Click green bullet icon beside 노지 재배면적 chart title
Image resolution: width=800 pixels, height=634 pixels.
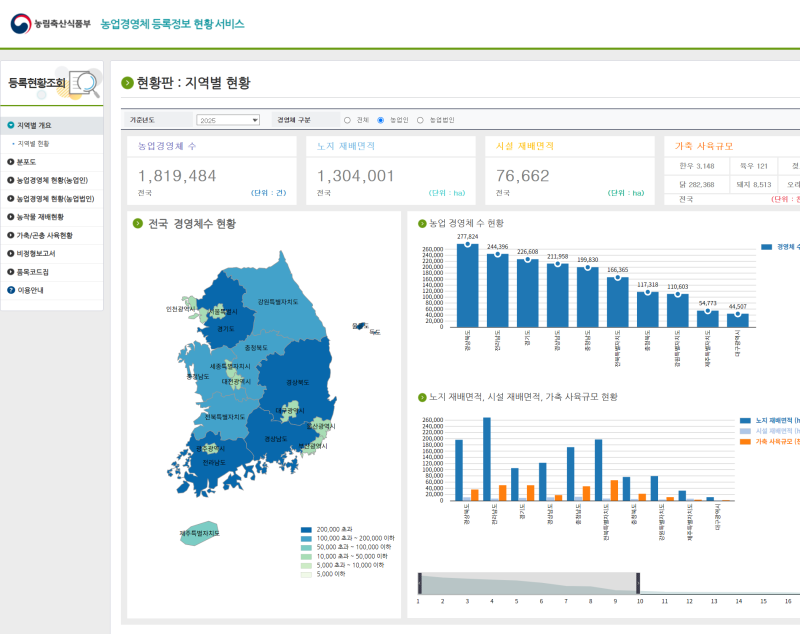click(x=422, y=397)
